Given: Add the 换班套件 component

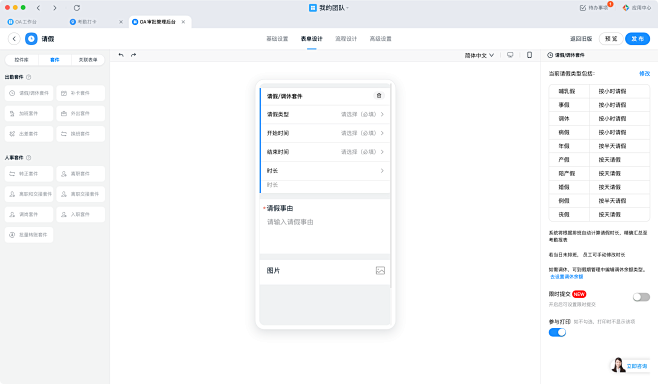Looking at the screenshot, I should pyautogui.click(x=81, y=134).
